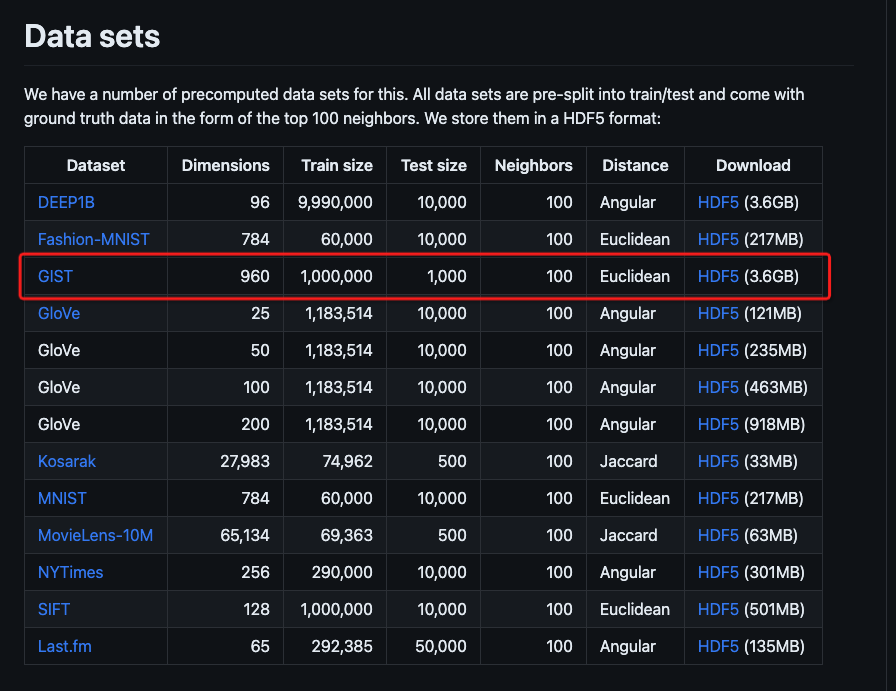Image resolution: width=896 pixels, height=691 pixels.
Task: Open the GloVe dataset link
Action: click(59, 313)
